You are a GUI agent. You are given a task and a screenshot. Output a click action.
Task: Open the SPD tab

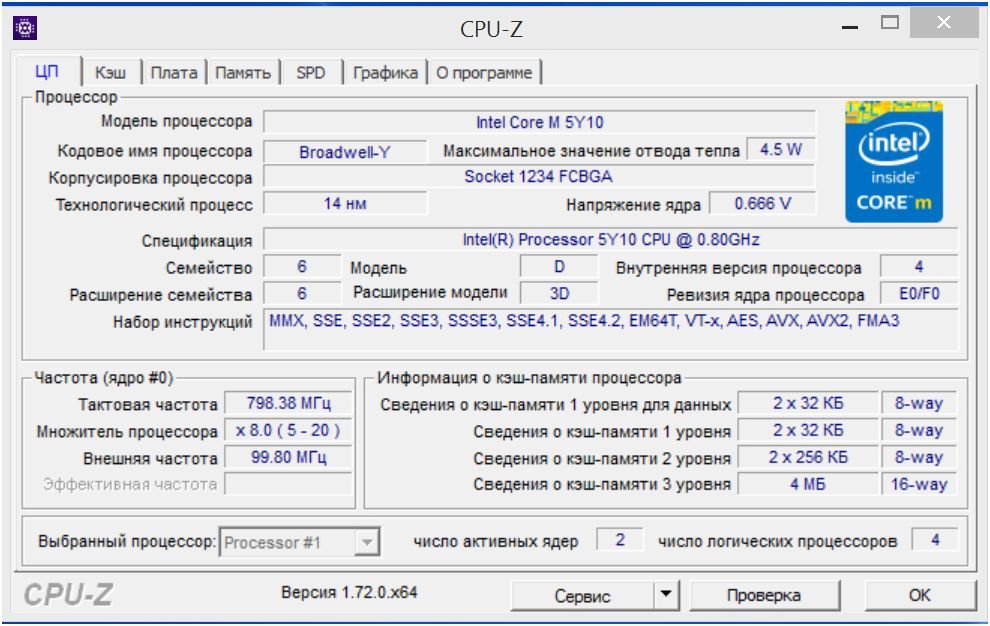[311, 72]
